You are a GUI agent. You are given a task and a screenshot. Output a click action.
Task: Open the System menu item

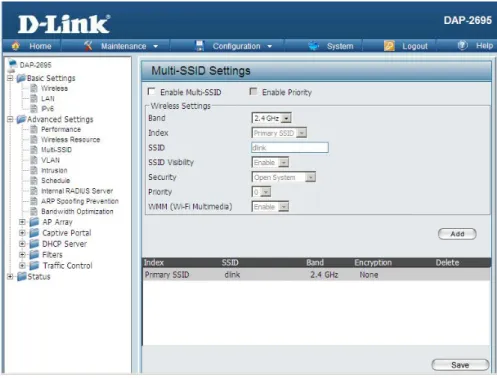(340, 46)
